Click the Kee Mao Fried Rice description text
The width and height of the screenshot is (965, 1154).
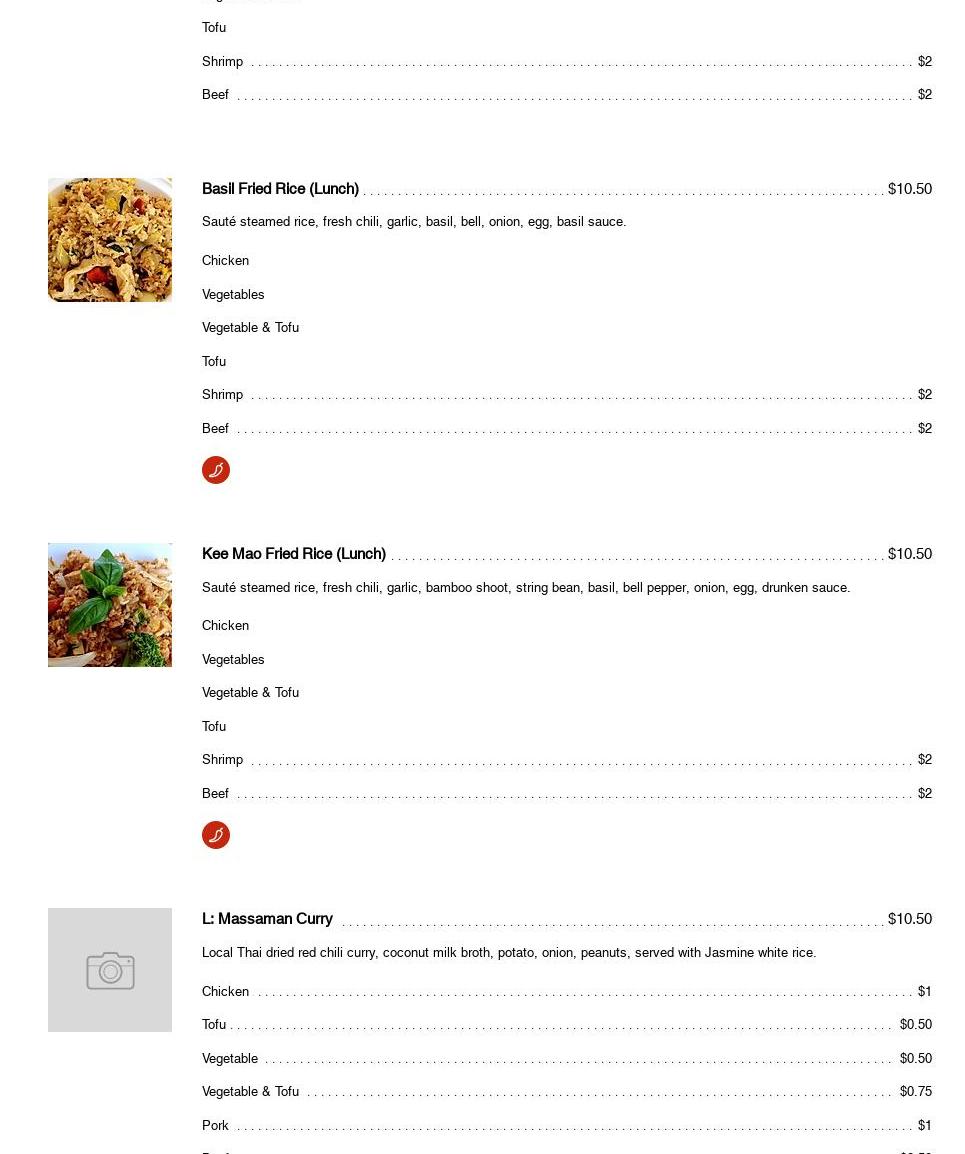(526, 587)
